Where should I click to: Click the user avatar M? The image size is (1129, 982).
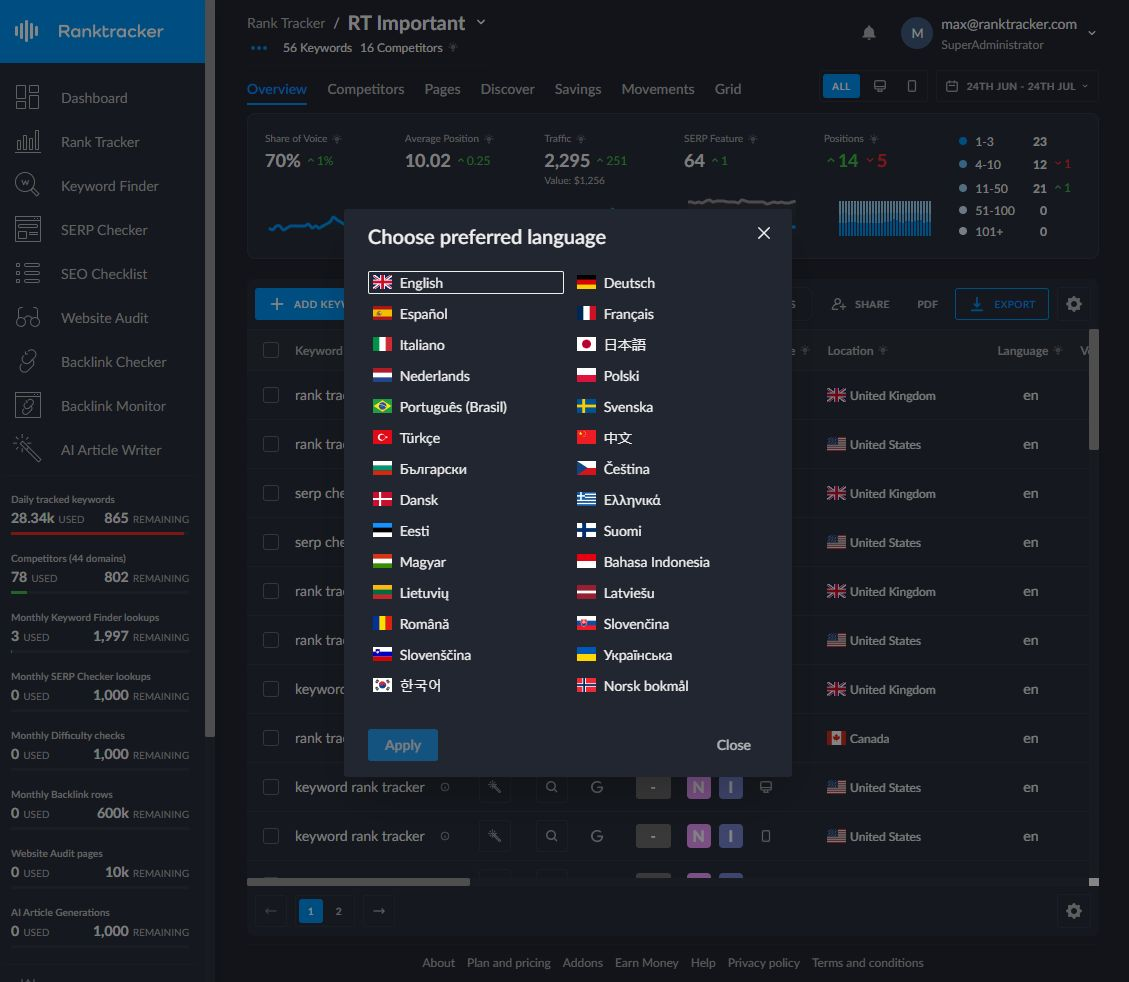(x=917, y=33)
